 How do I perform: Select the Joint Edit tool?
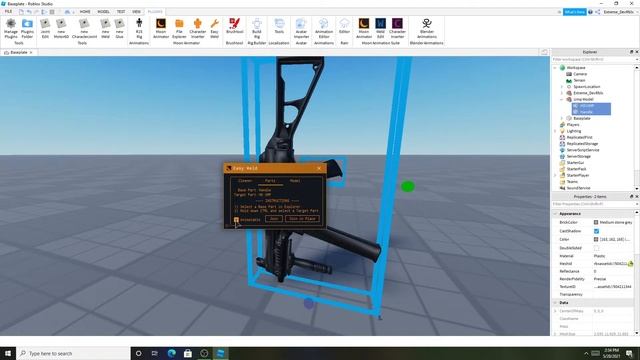45,28
